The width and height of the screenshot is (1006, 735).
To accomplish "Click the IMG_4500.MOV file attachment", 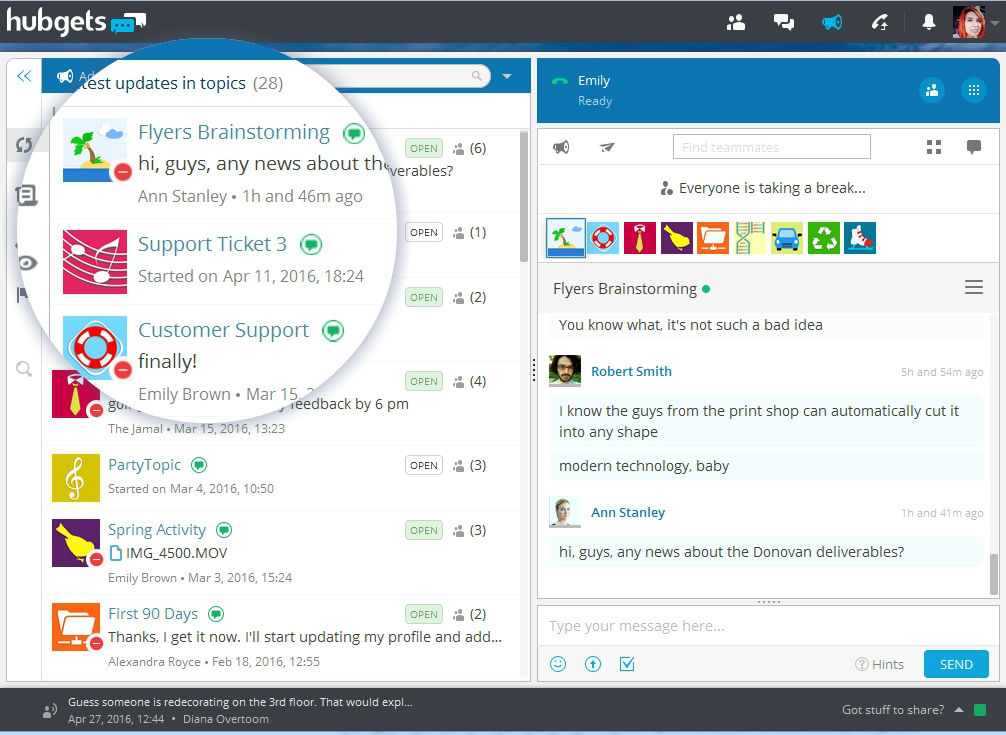I will (x=169, y=553).
